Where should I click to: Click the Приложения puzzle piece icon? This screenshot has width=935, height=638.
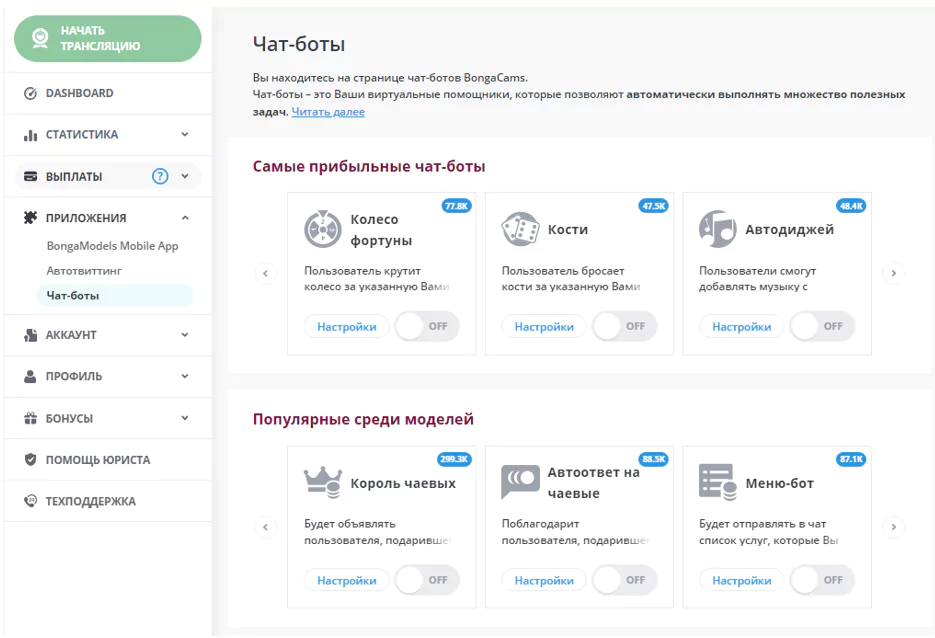[30, 218]
